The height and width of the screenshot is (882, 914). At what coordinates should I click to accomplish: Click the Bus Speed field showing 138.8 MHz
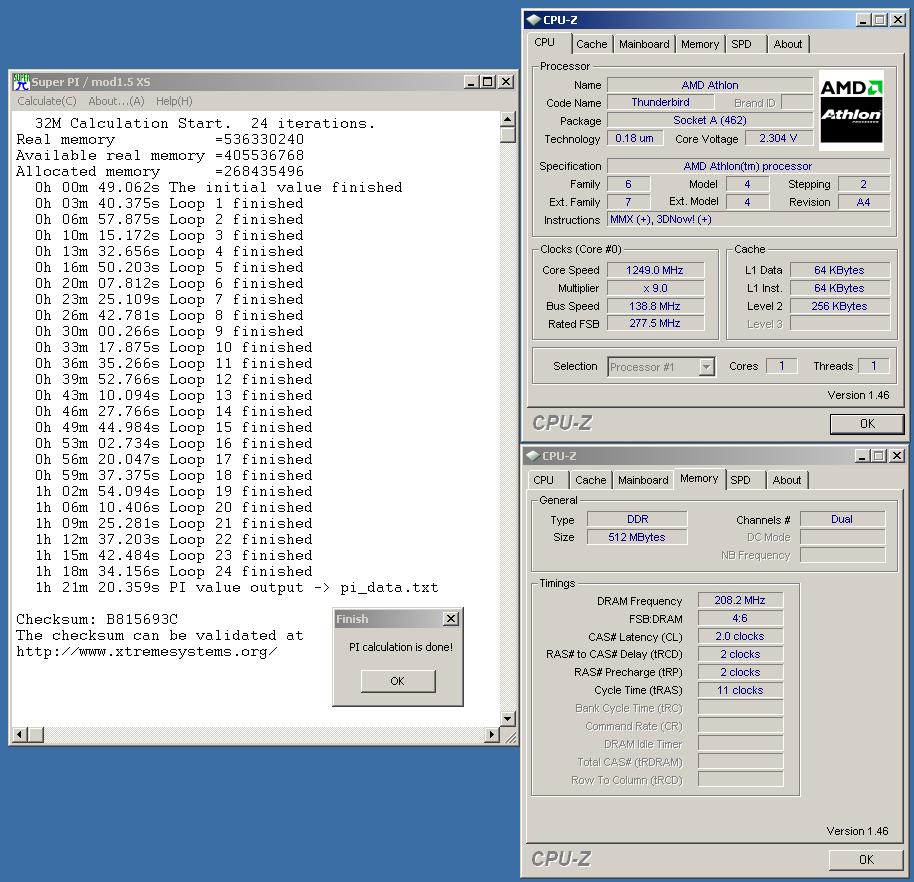(655, 306)
